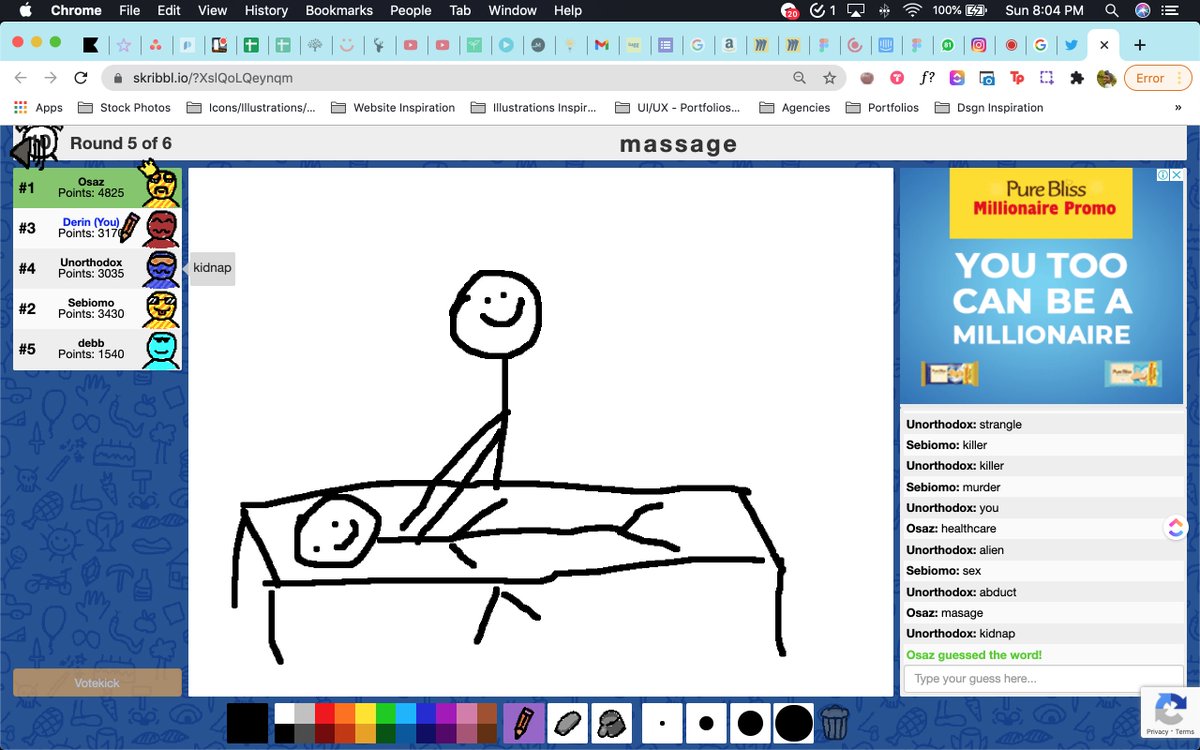This screenshot has width=1200, height=750.
Task: Open a new browser tab
Action: [x=1139, y=45]
